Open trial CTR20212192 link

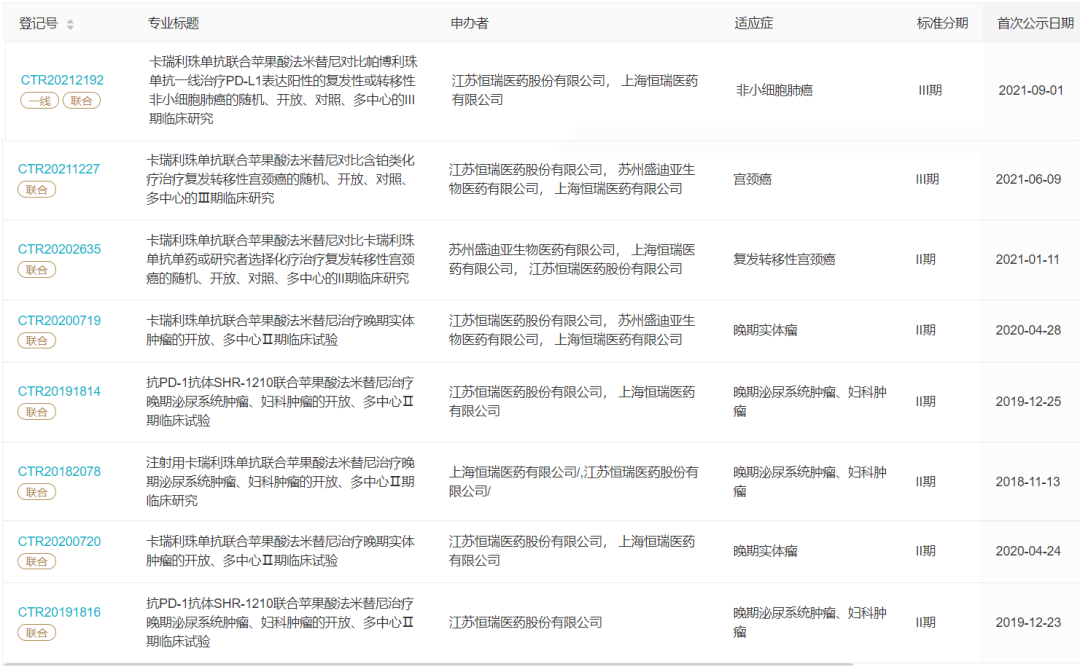pyautogui.click(x=62, y=80)
